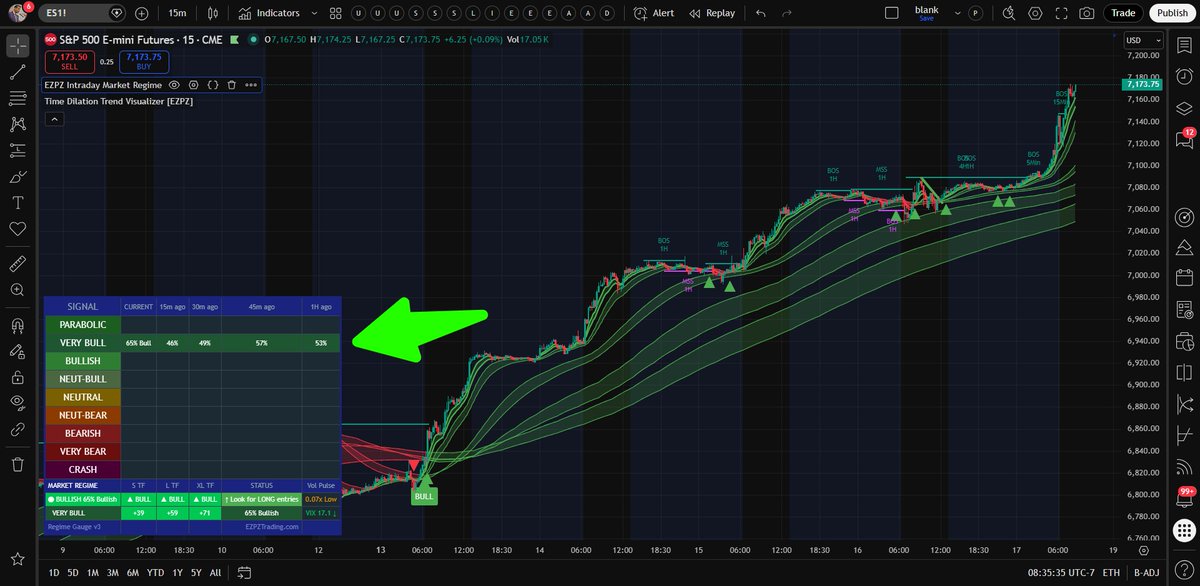Expand the Indicators favorites dropdown arrow
Image resolution: width=1200 pixels, height=586 pixels.
[x=314, y=13]
